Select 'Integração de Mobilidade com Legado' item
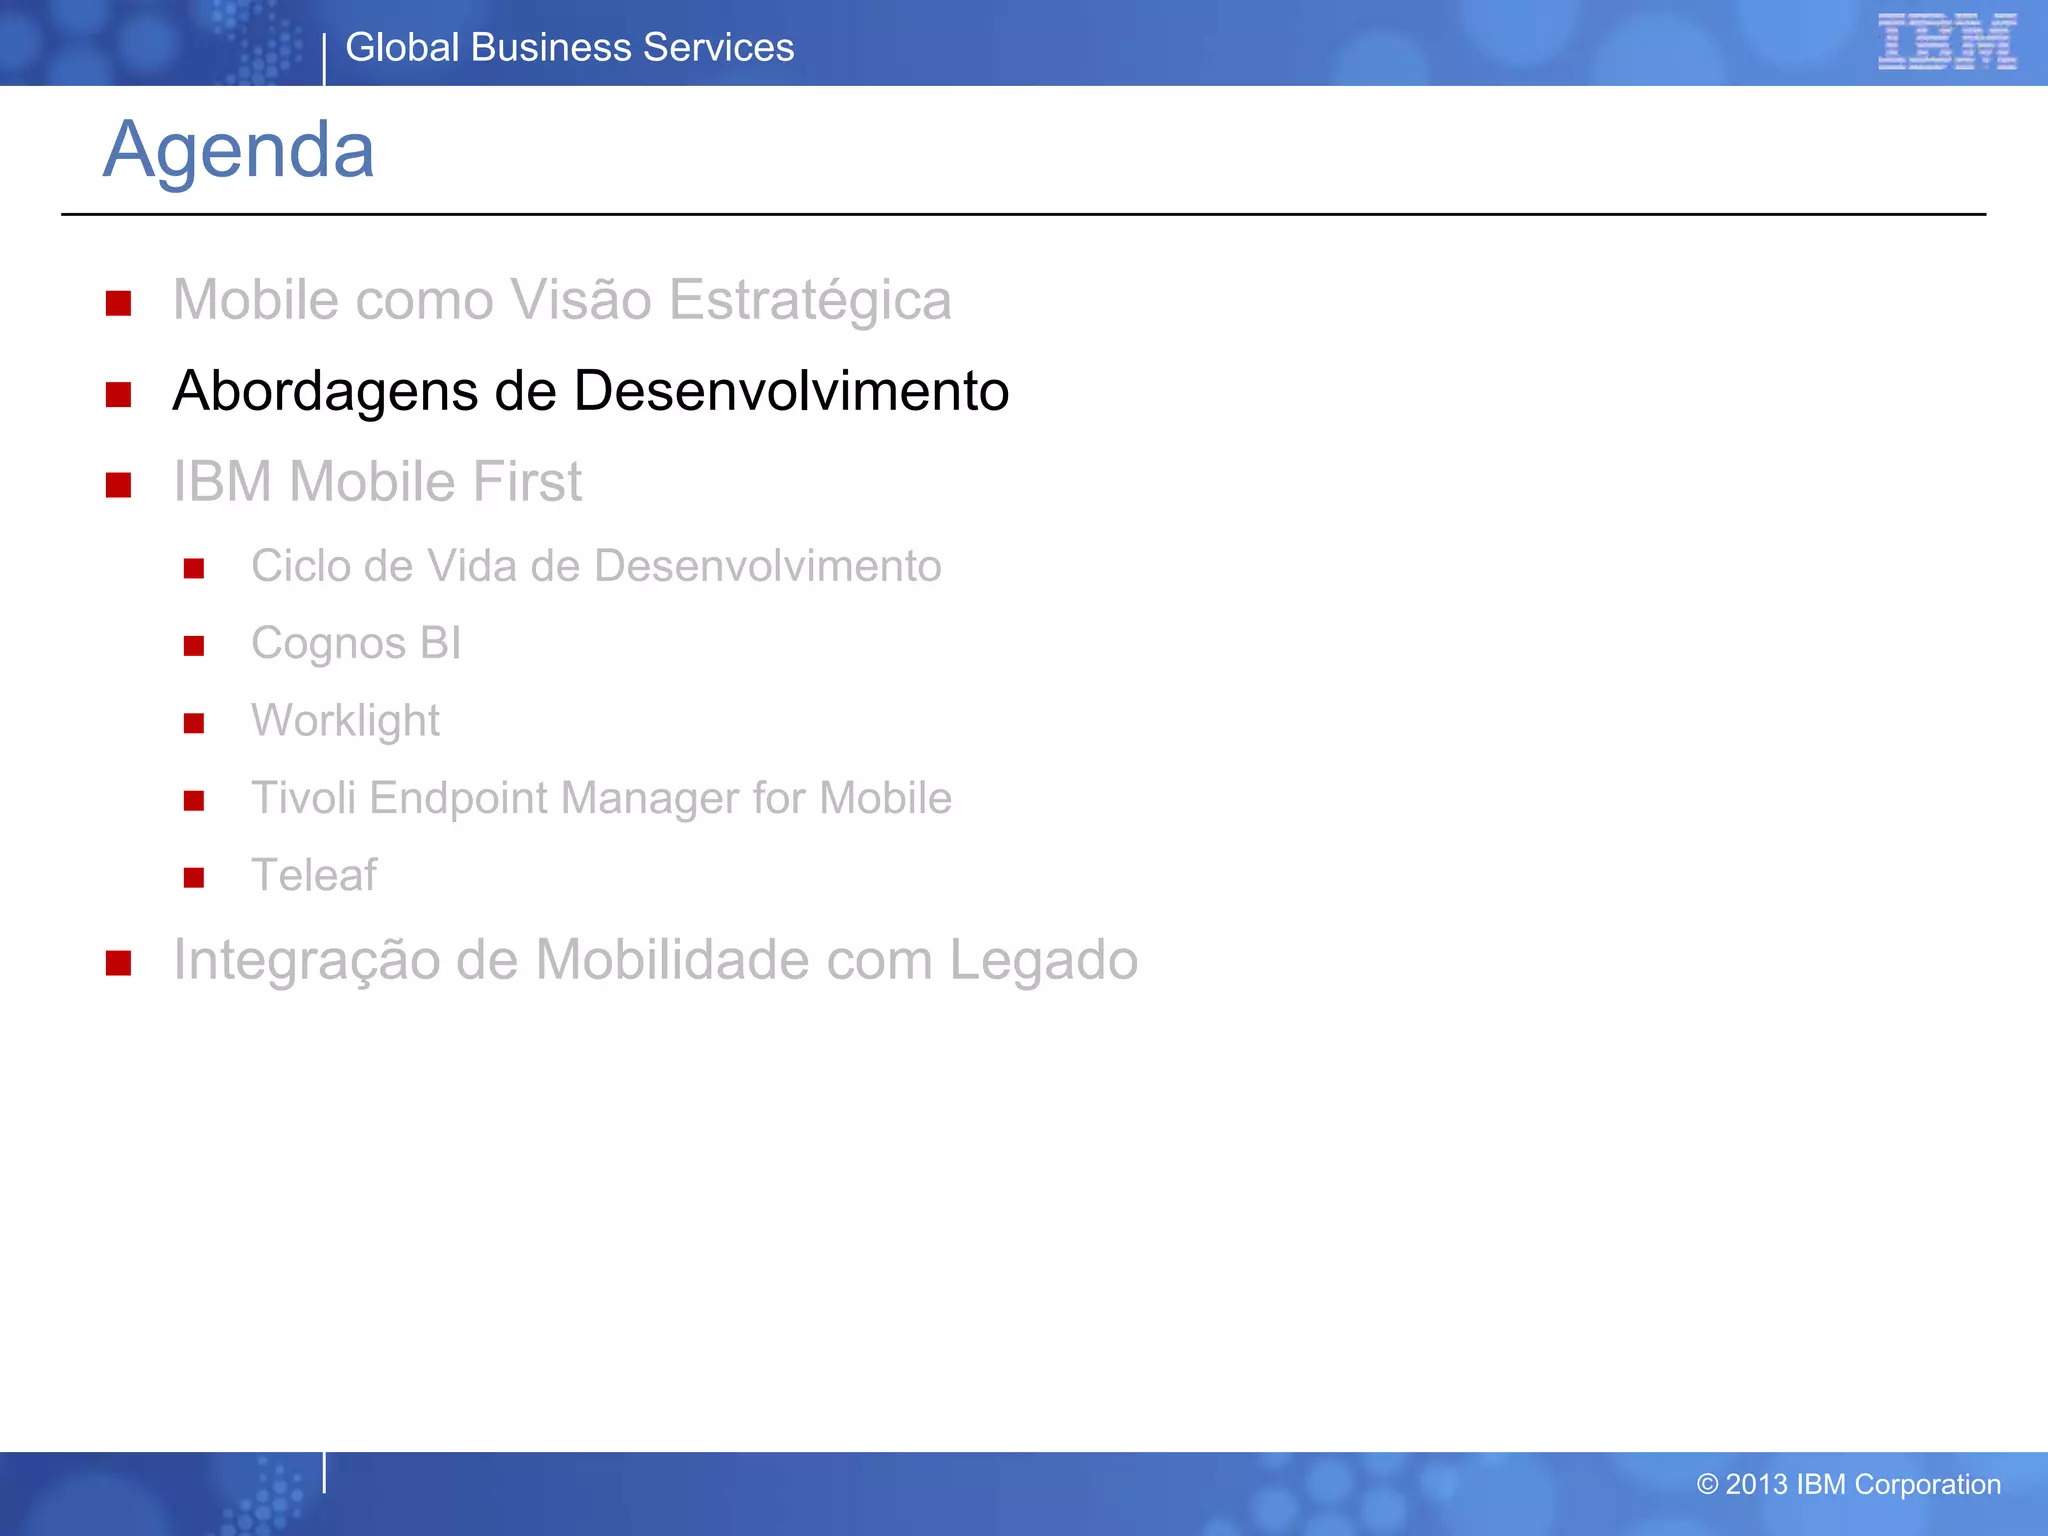 (656, 960)
